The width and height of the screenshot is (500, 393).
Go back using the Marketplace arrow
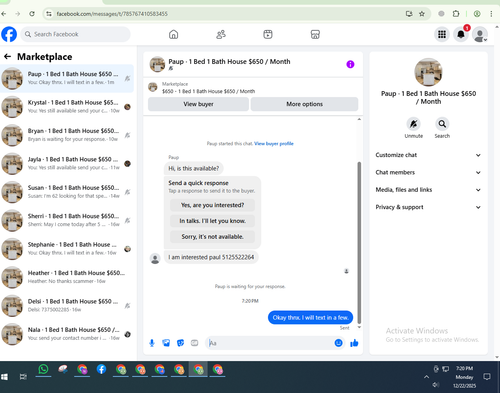coord(7,57)
